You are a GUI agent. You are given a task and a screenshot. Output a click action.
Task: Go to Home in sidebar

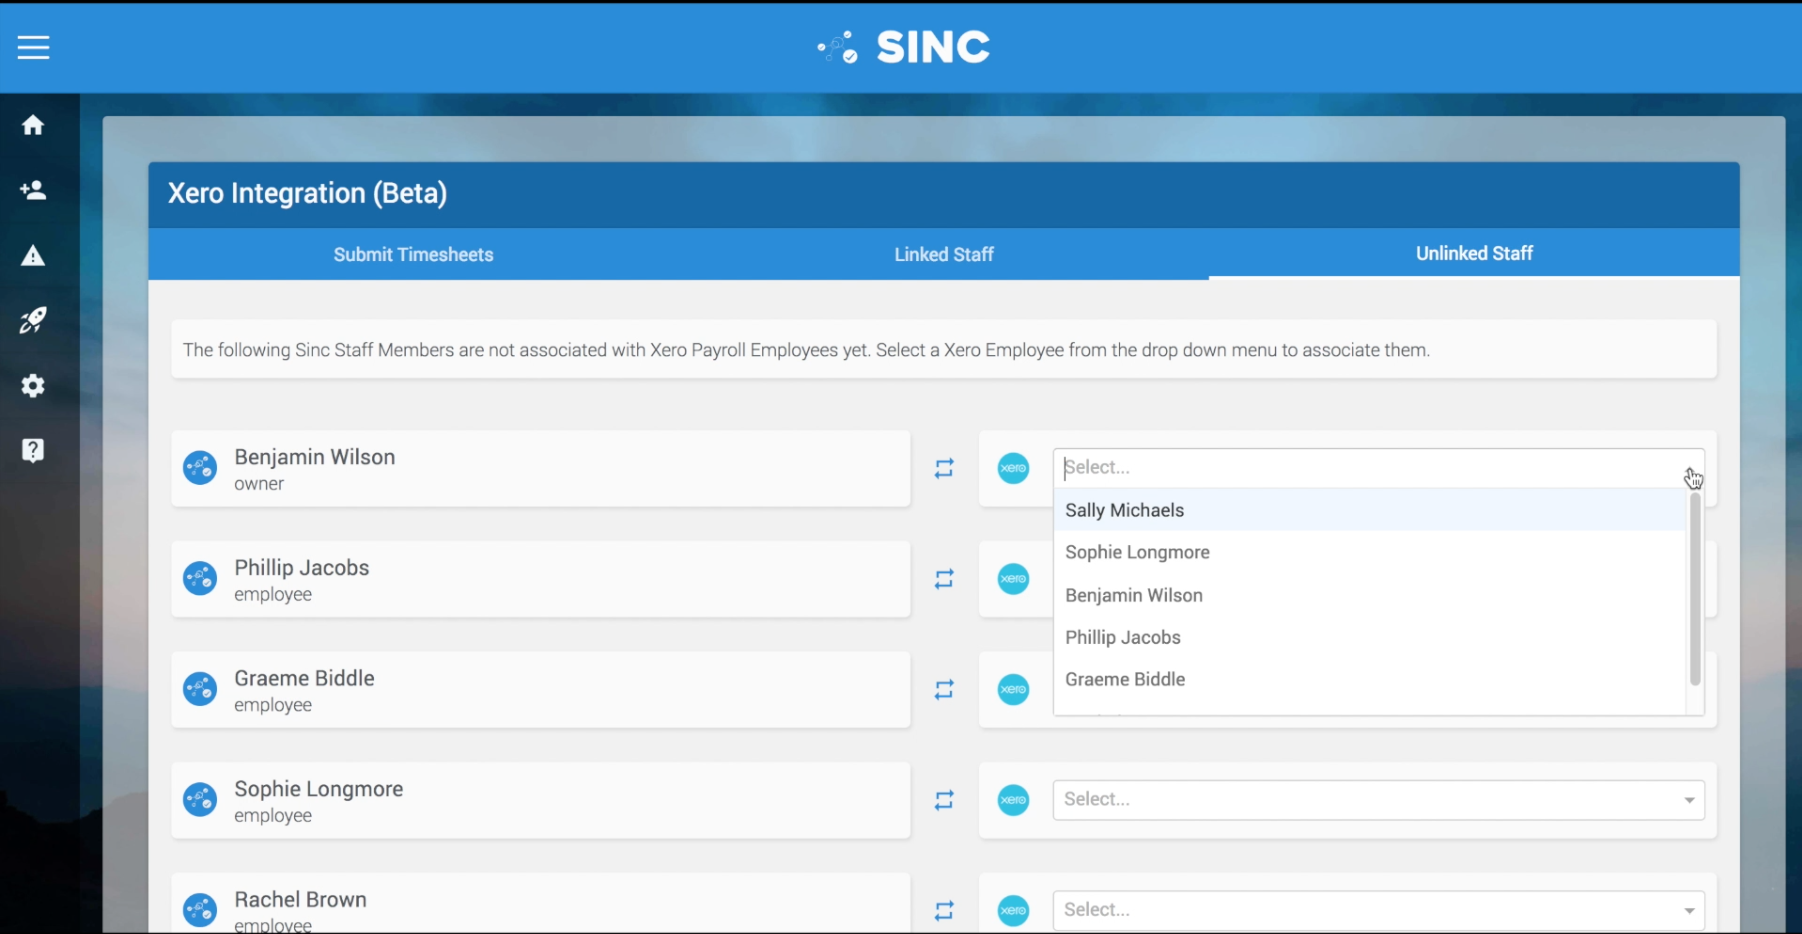(33, 125)
